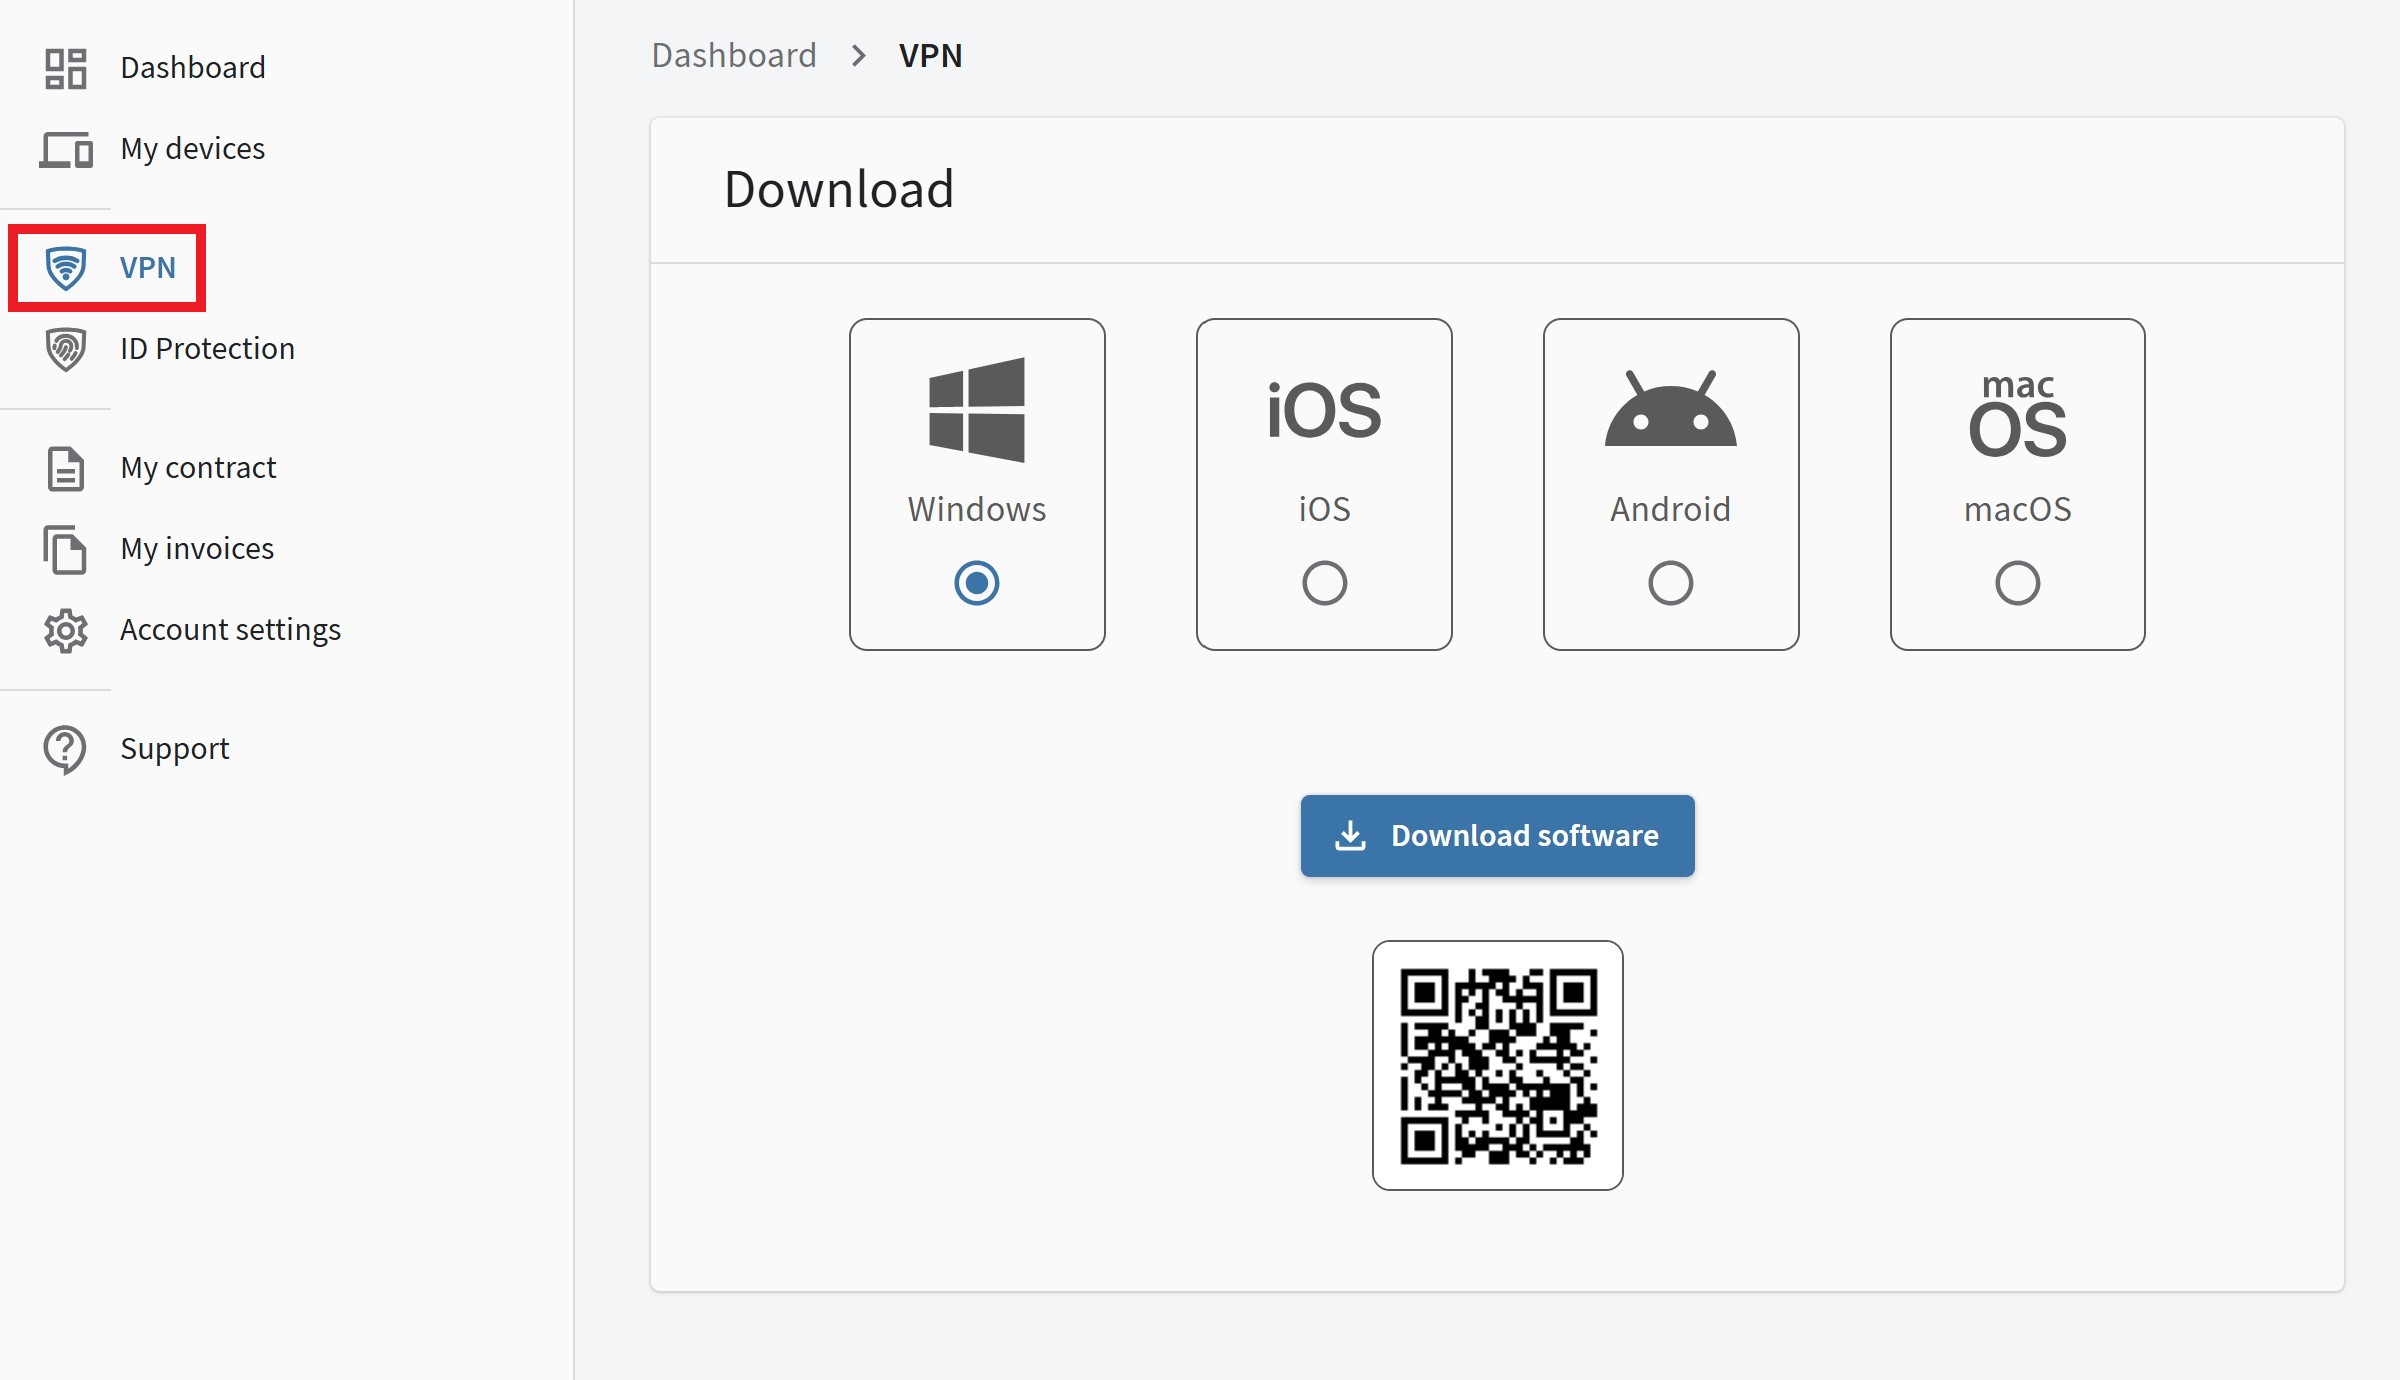Select the iOS radio button
This screenshot has height=1380, width=2400.
[1324, 583]
